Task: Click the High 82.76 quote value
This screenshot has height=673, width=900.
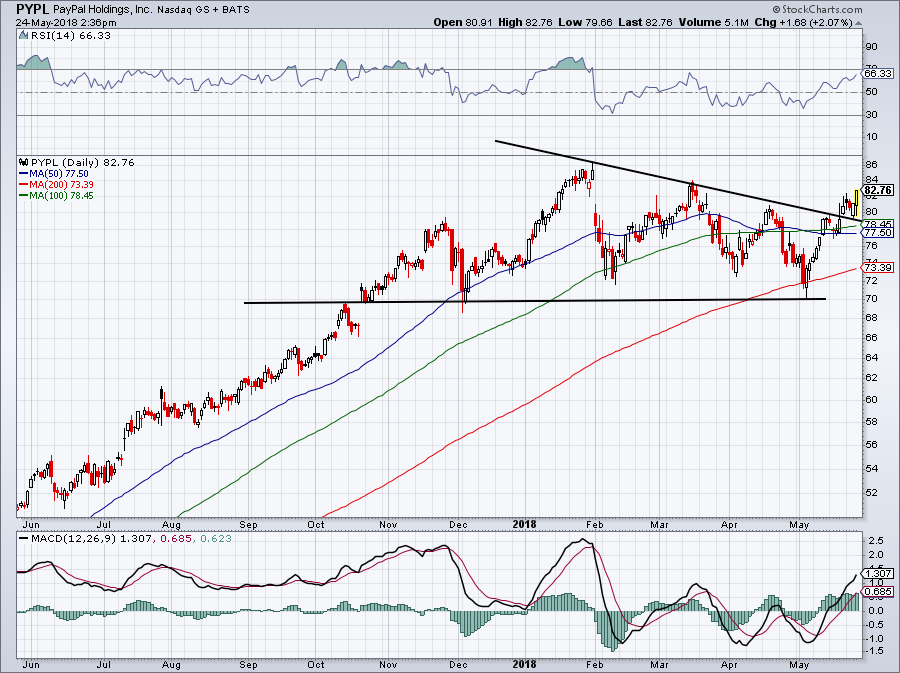Action: coord(525,22)
